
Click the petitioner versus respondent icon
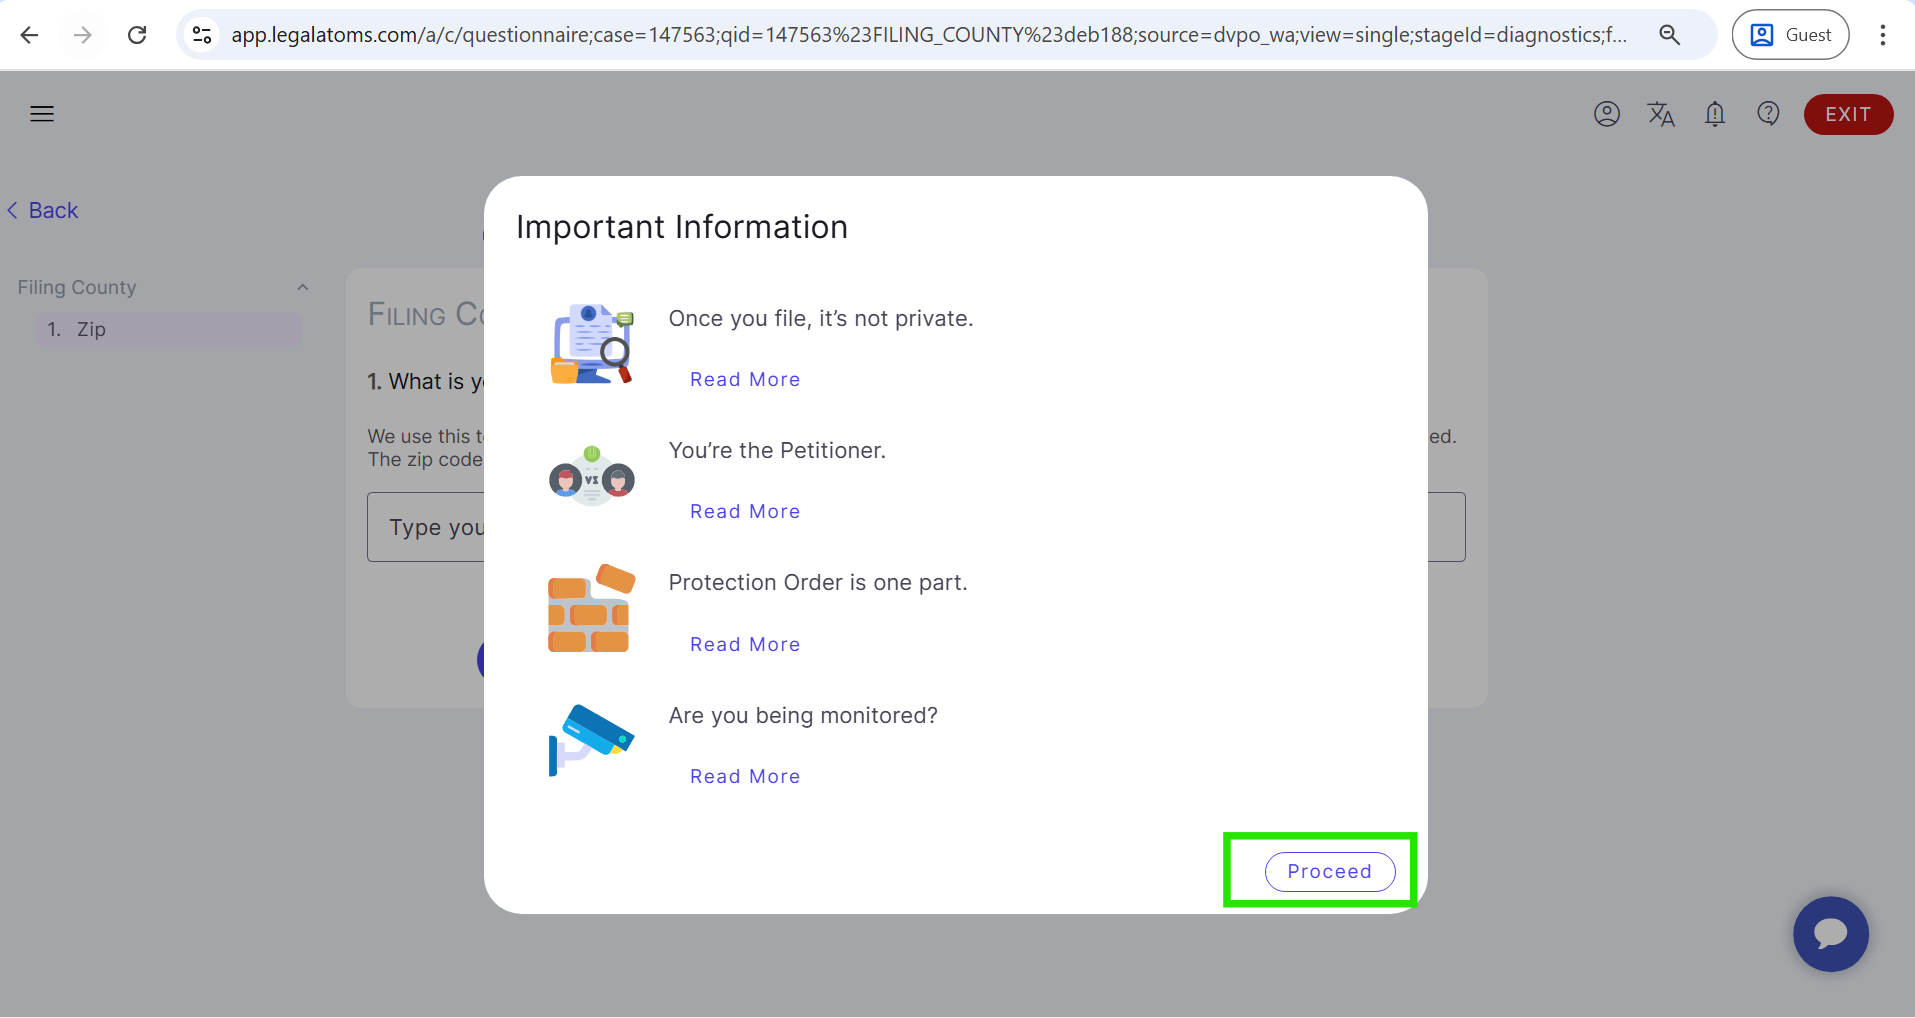[x=591, y=477]
